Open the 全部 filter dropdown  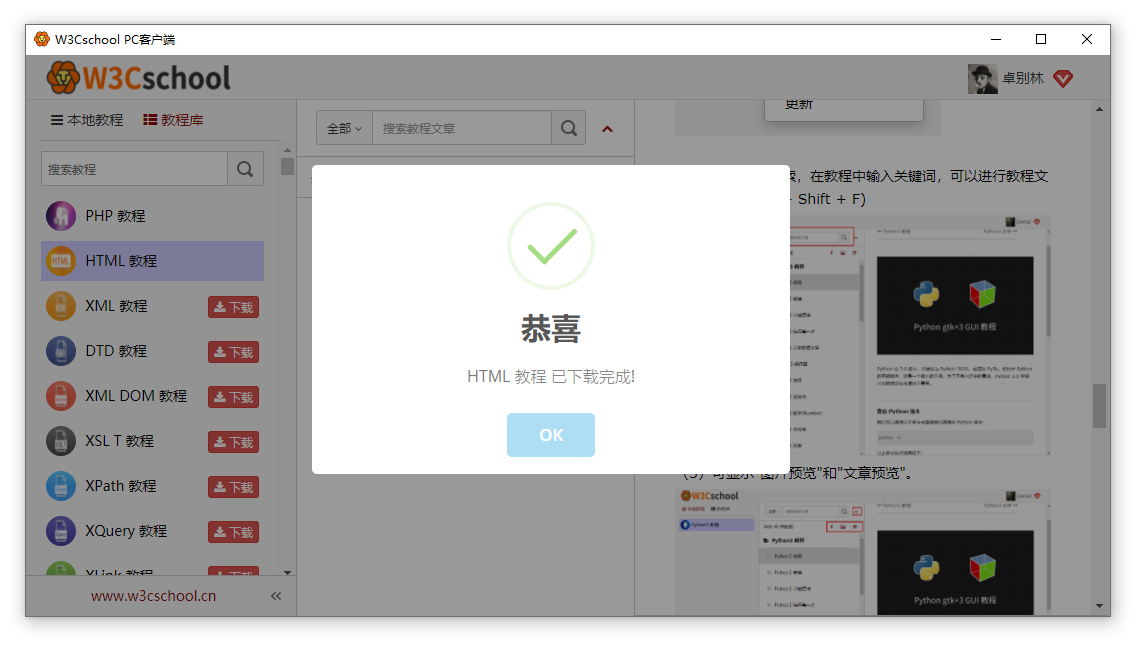pos(344,128)
